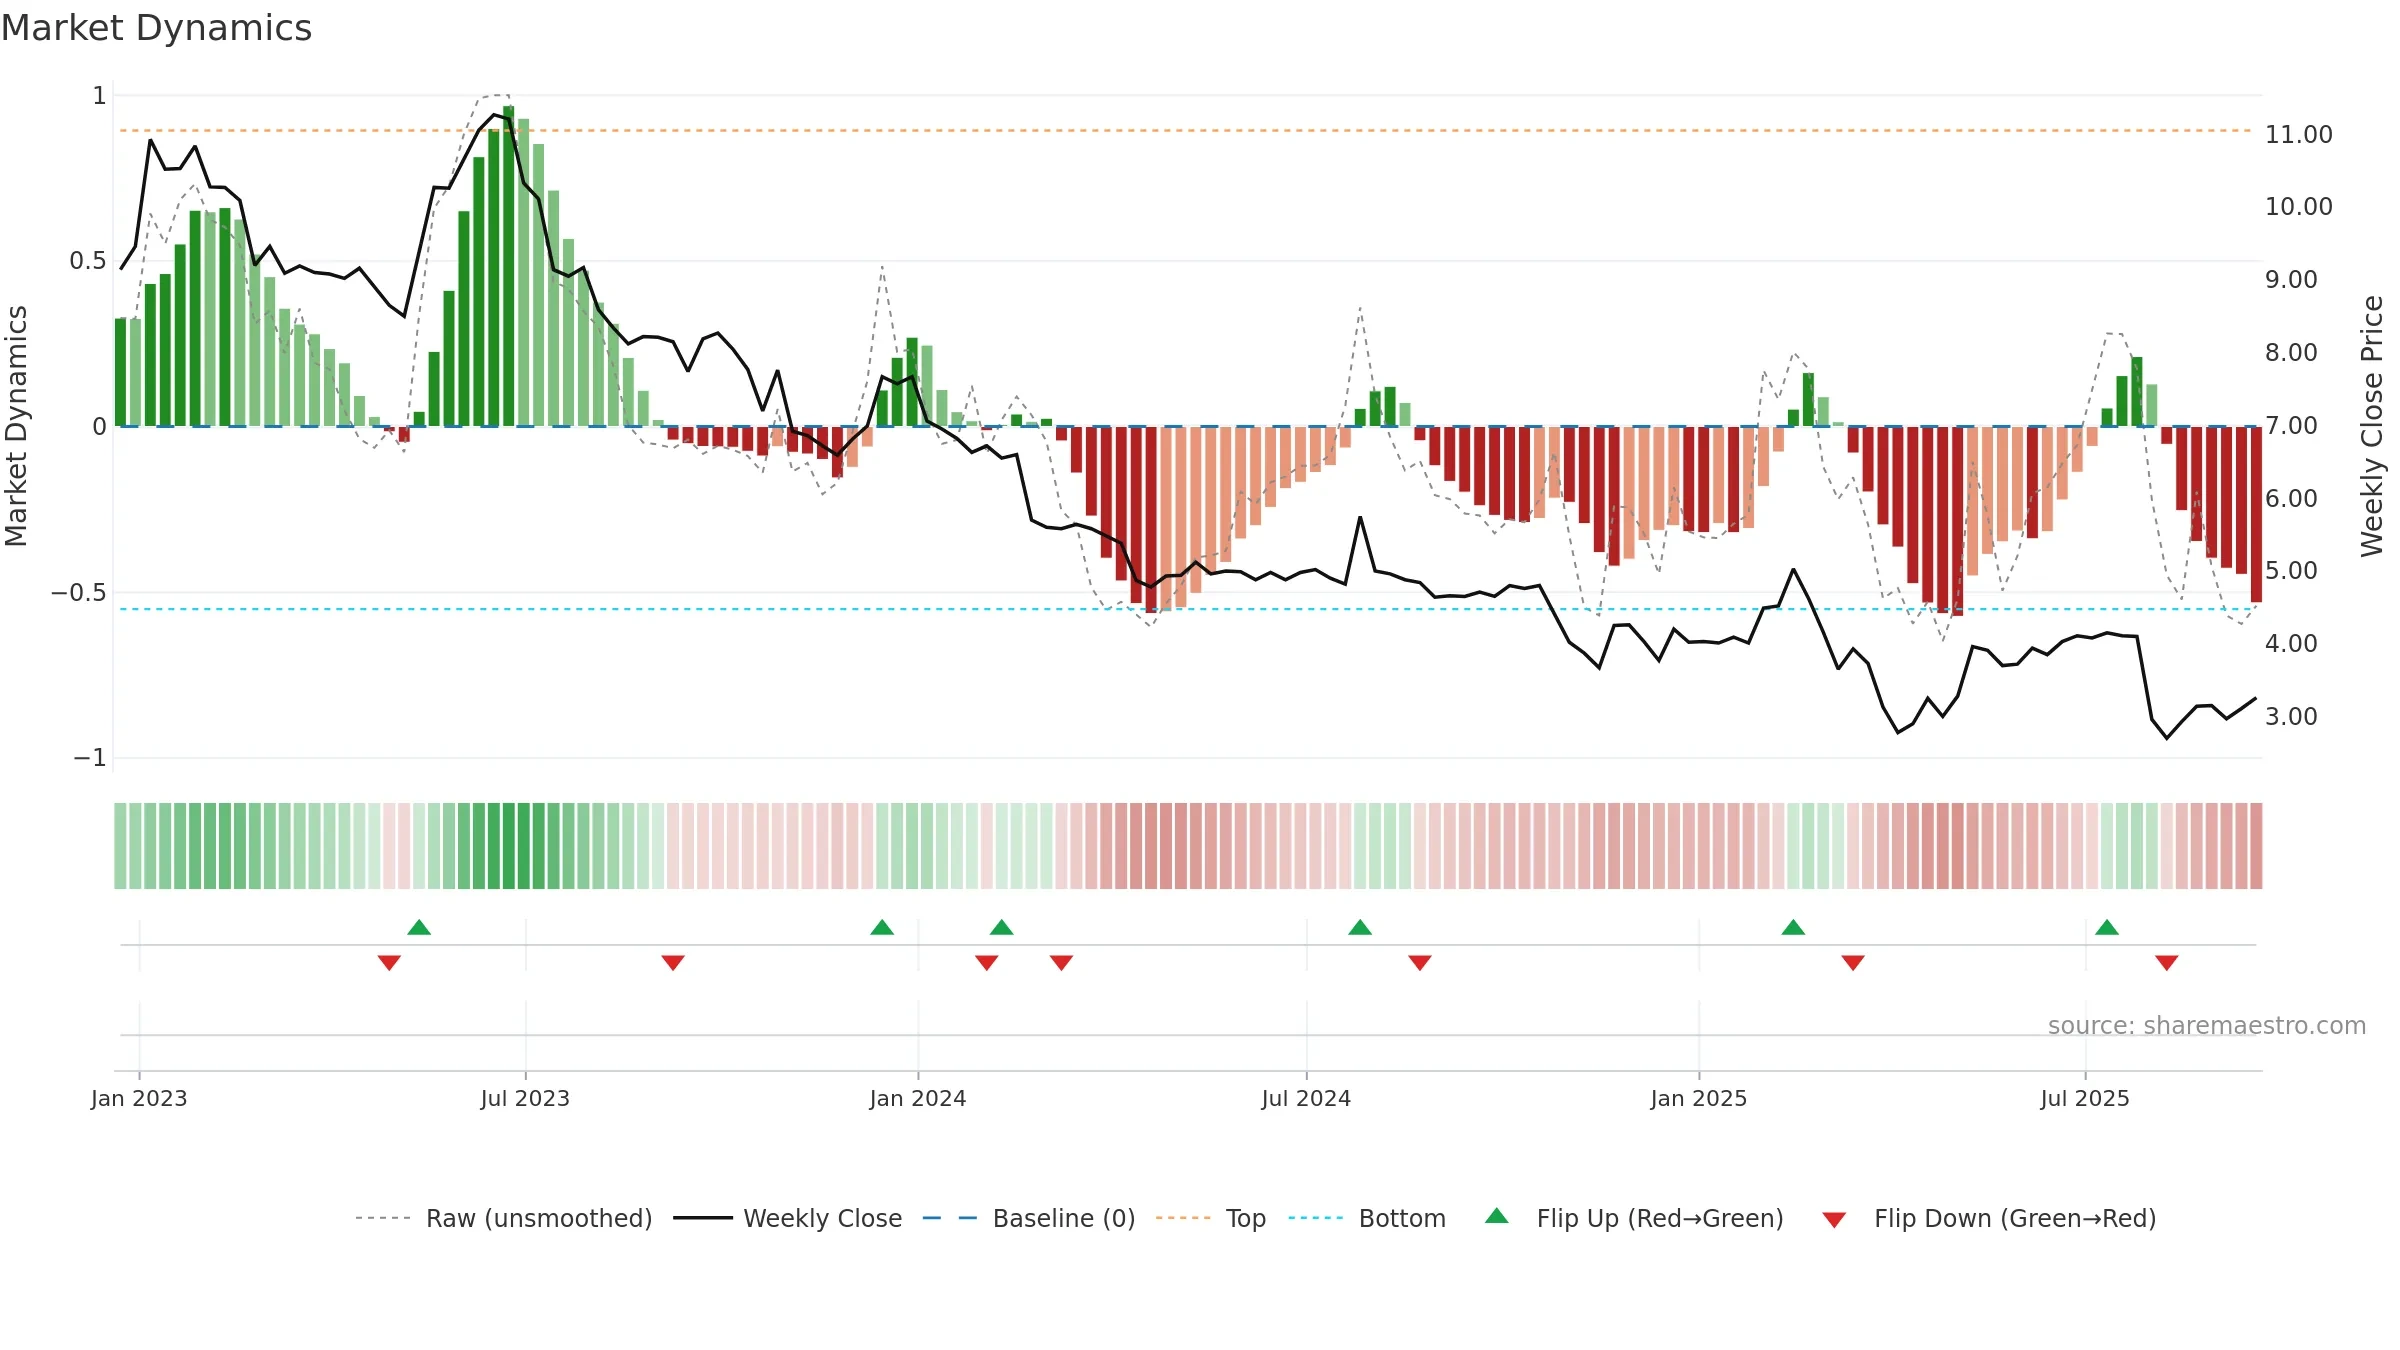Select the green flip-up marker after Jan 2025
2400x1350 pixels.
pos(1793,927)
